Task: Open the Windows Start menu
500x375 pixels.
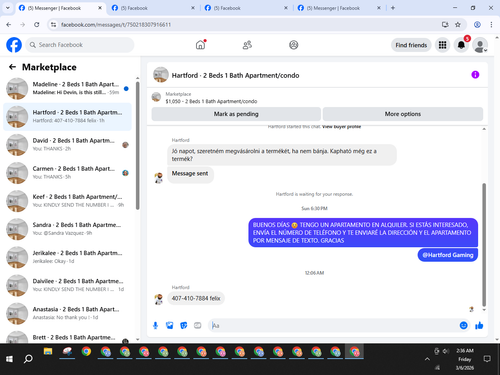Action: point(9,359)
